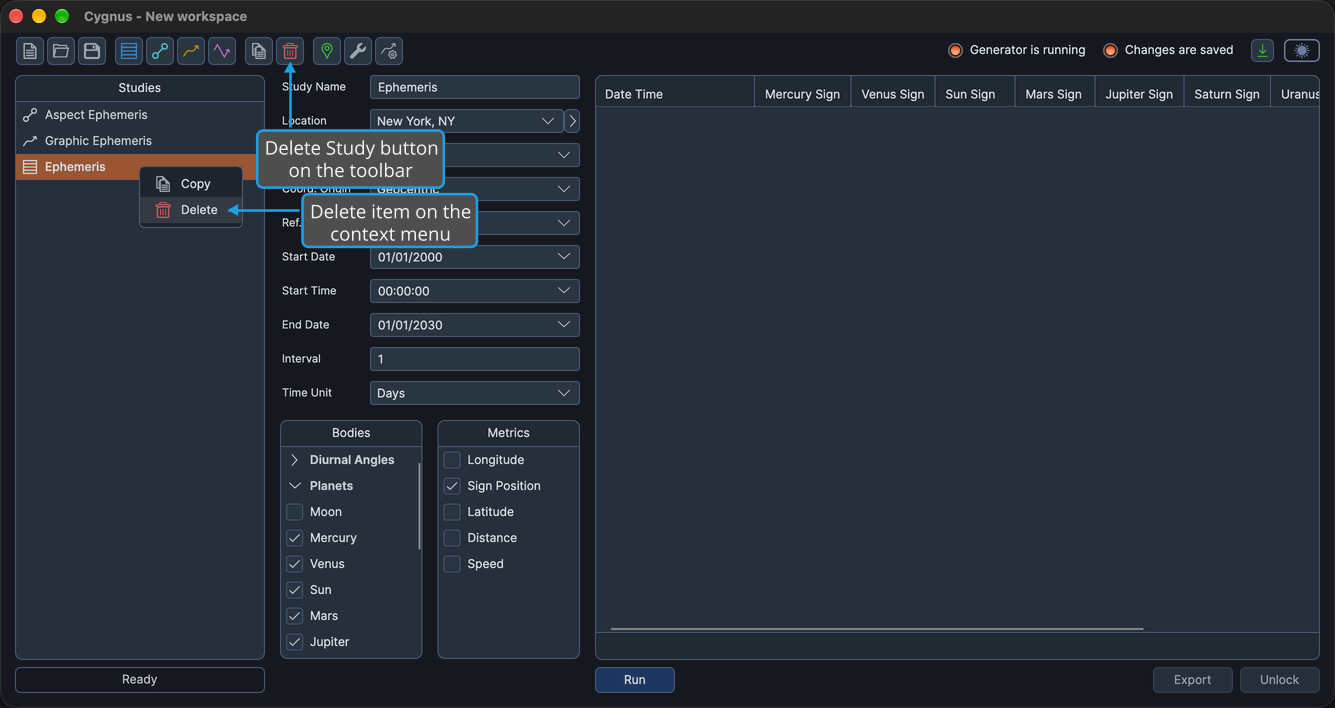Image resolution: width=1335 pixels, height=708 pixels.
Task: Click the Interval input field
Action: point(475,359)
